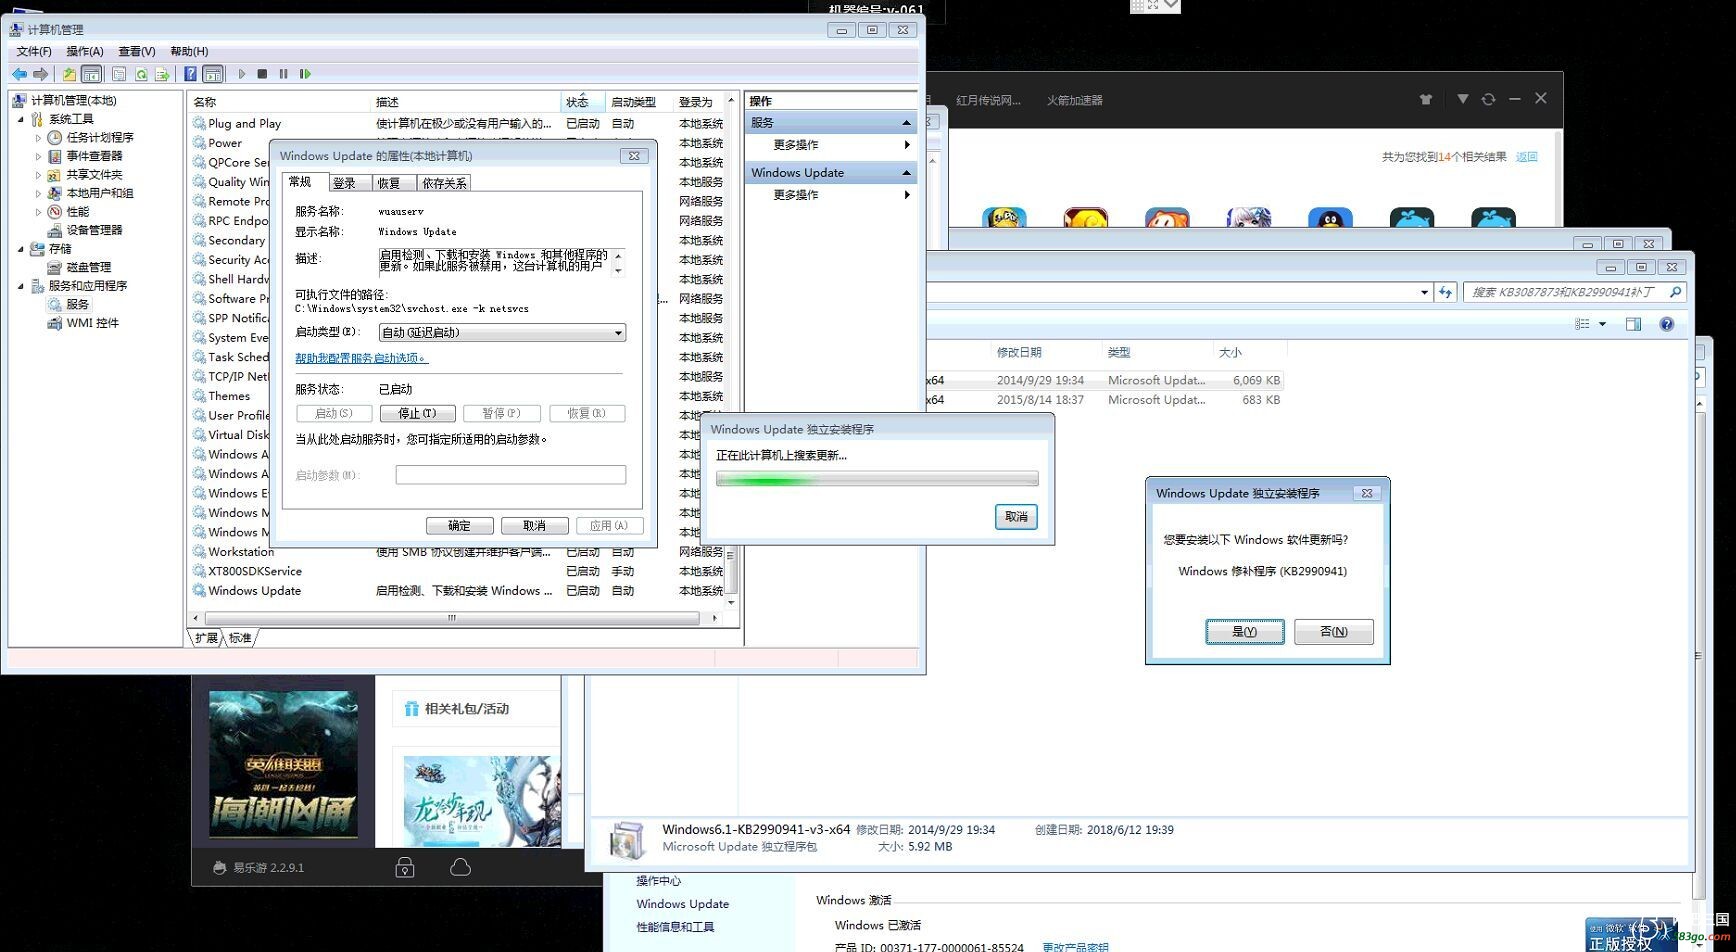The image size is (1736, 952).
Task: Click the QQ penguin game icon
Action: coord(1330,218)
